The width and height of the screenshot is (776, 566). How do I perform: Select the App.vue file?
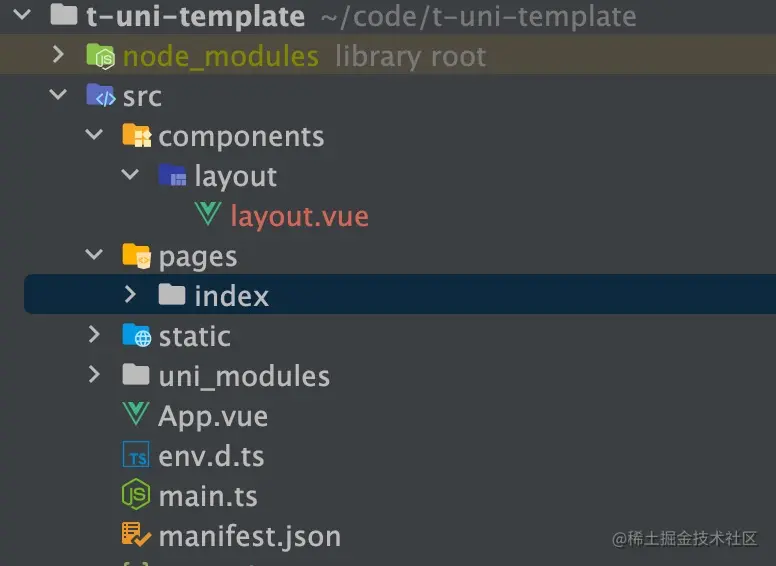point(213,416)
